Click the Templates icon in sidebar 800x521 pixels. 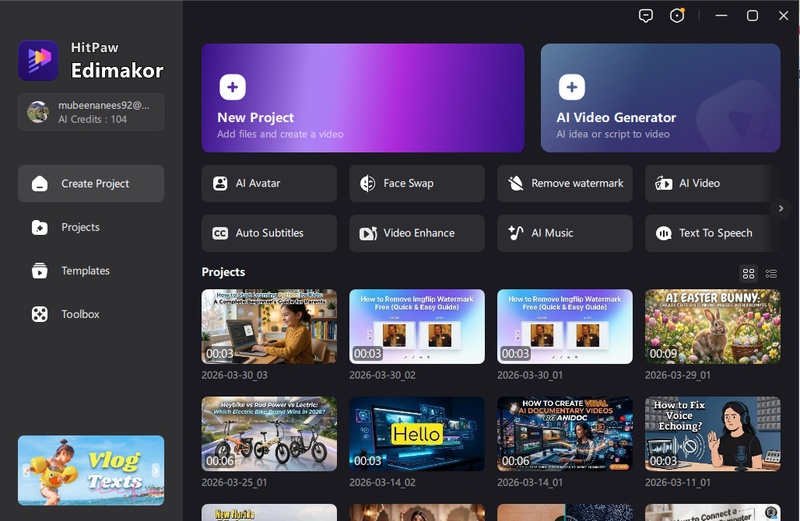(40, 270)
